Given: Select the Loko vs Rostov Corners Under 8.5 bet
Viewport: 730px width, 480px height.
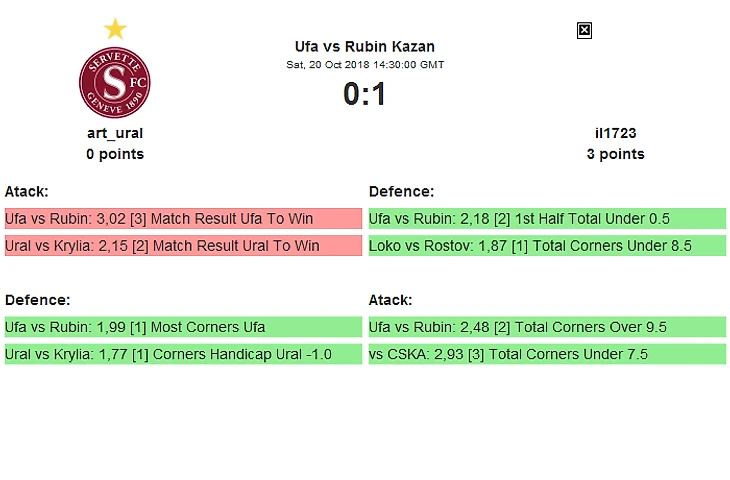Looking at the screenshot, I should [547, 245].
